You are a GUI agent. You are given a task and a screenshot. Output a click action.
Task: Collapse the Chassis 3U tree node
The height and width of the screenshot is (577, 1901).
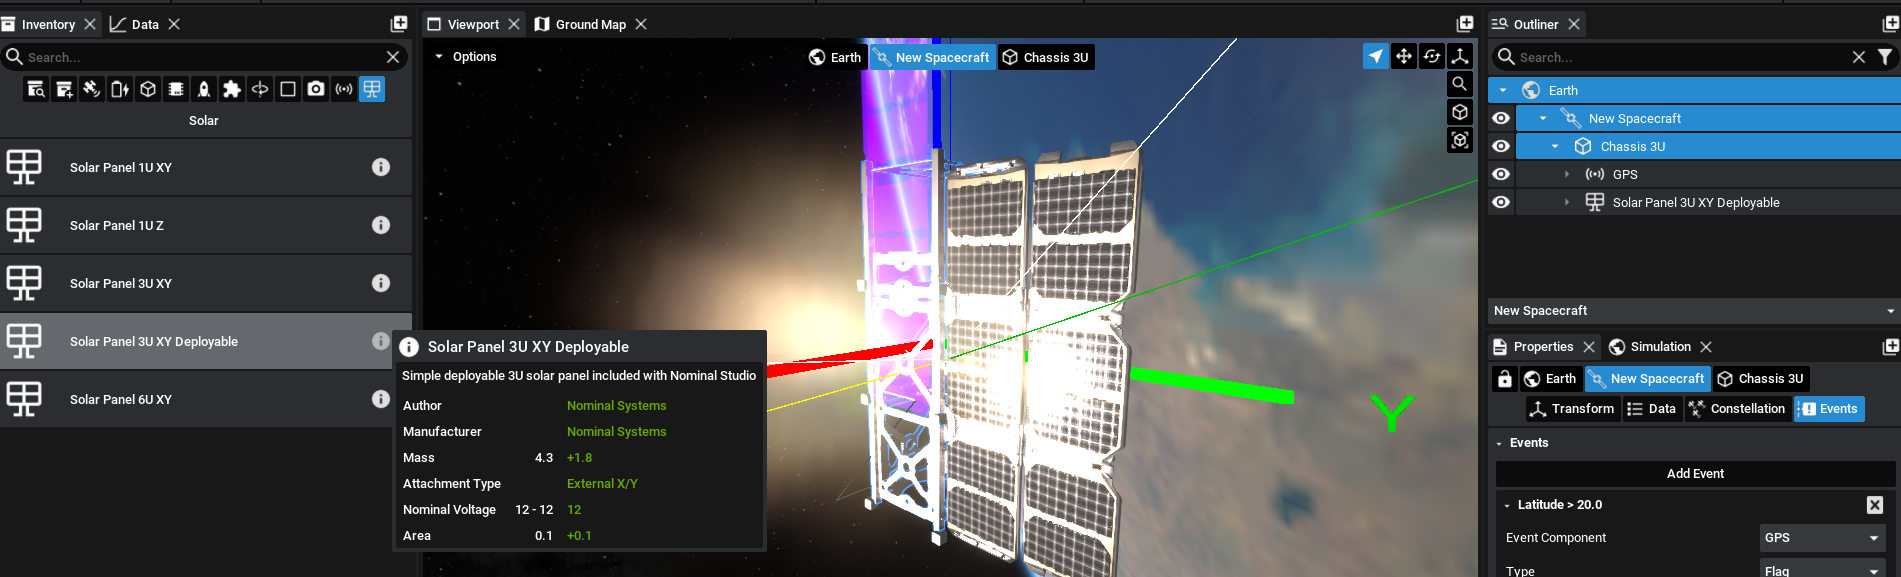click(x=1555, y=146)
